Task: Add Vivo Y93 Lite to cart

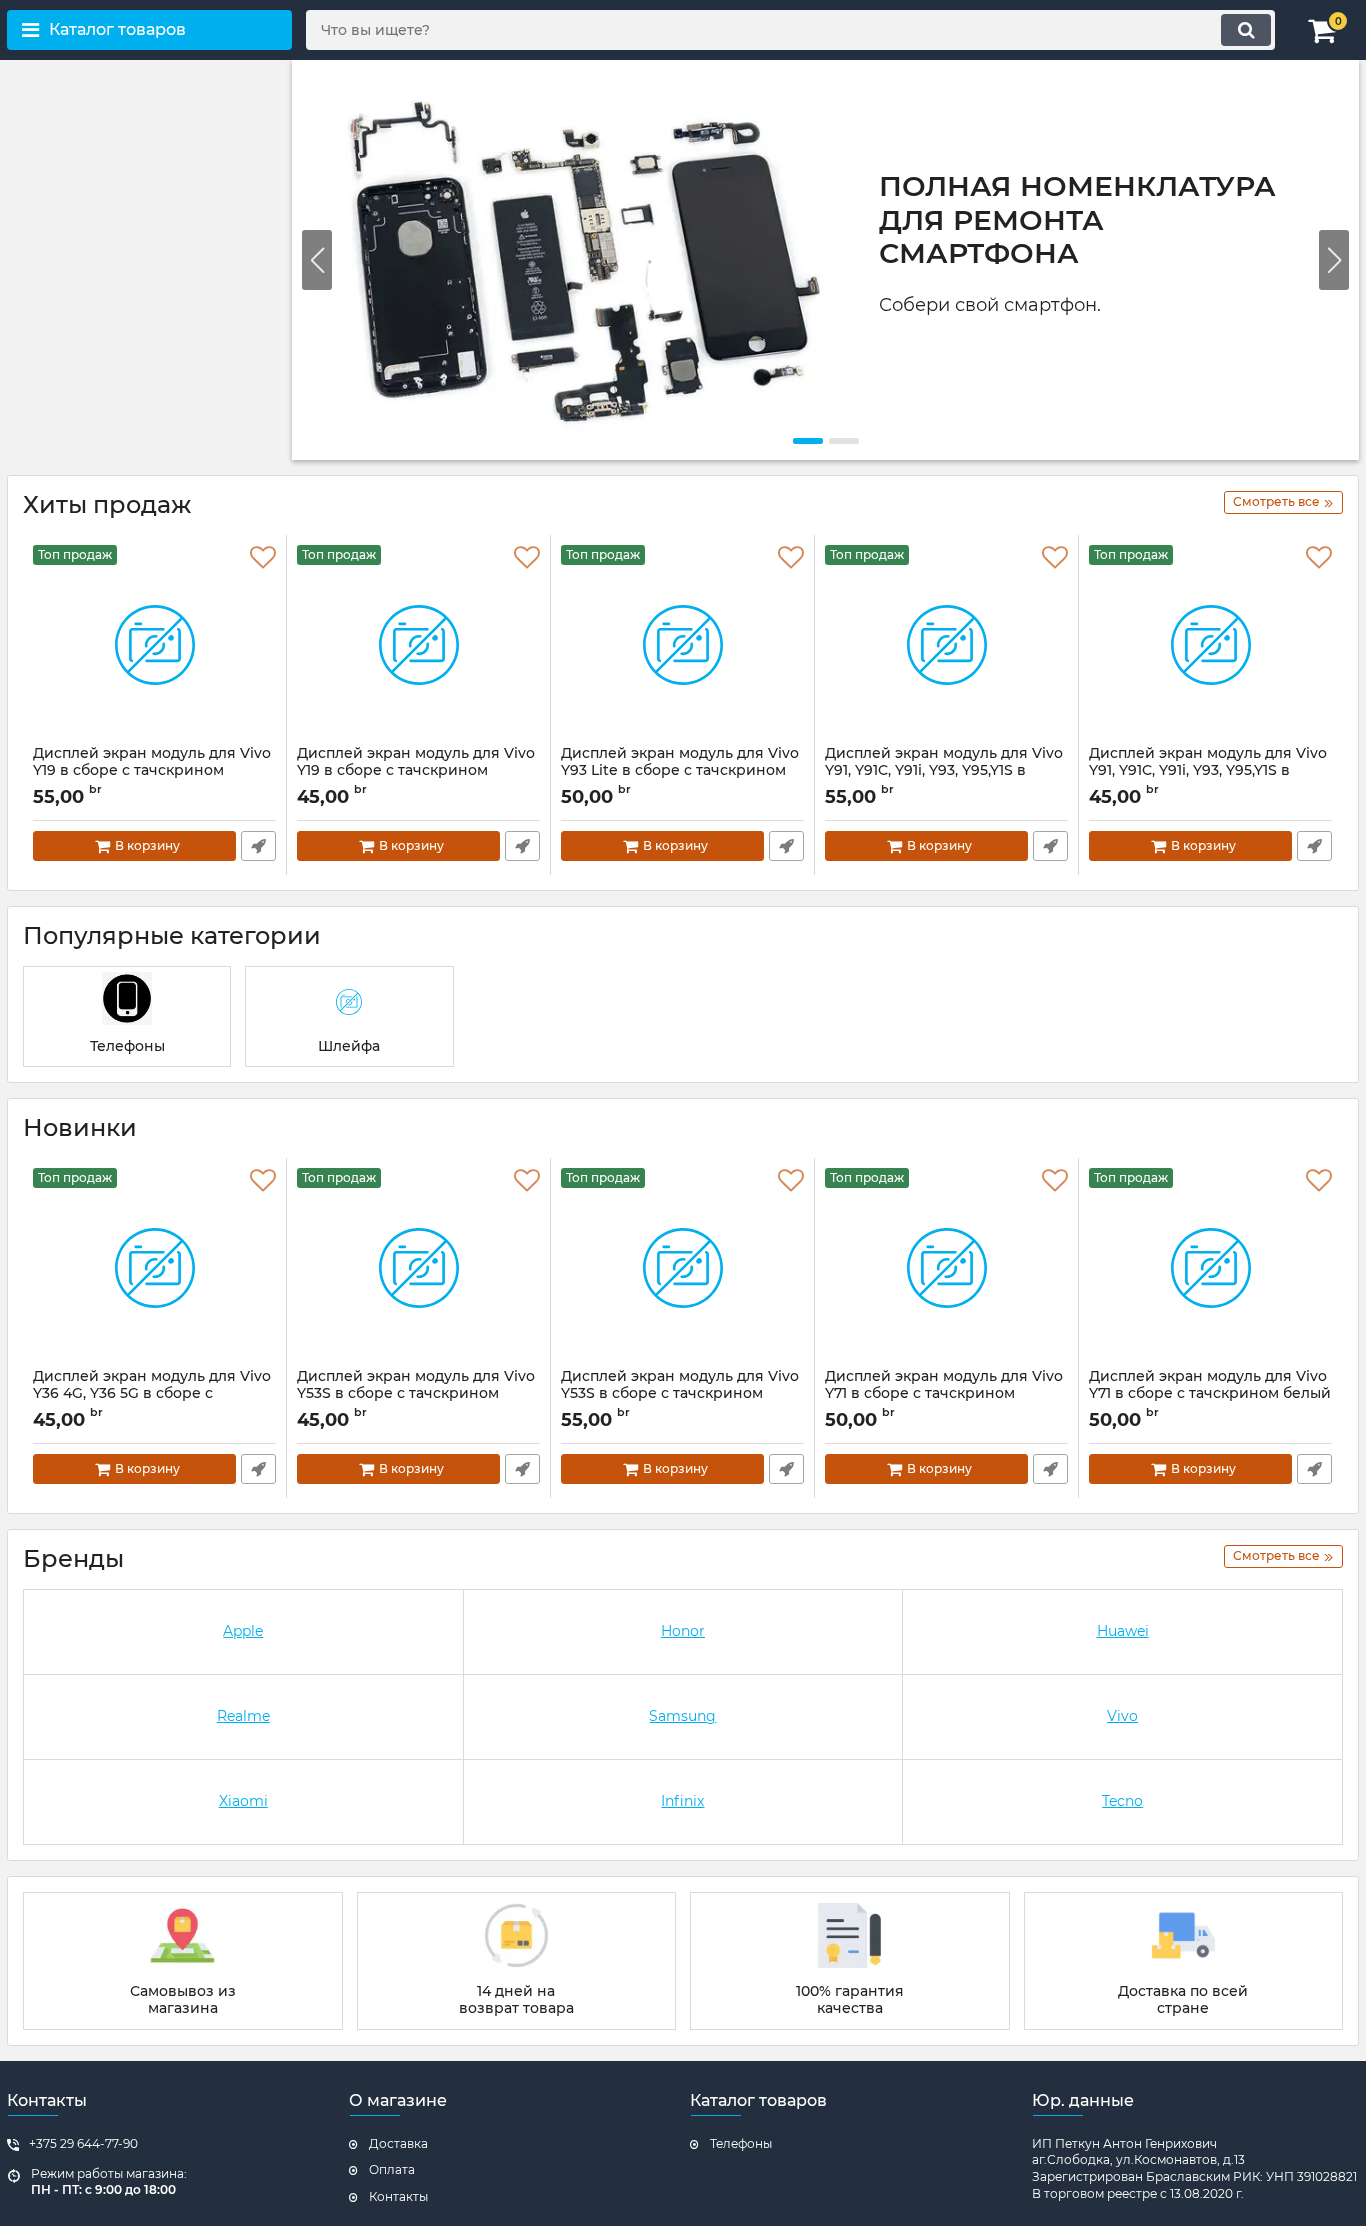Action: coord(662,846)
